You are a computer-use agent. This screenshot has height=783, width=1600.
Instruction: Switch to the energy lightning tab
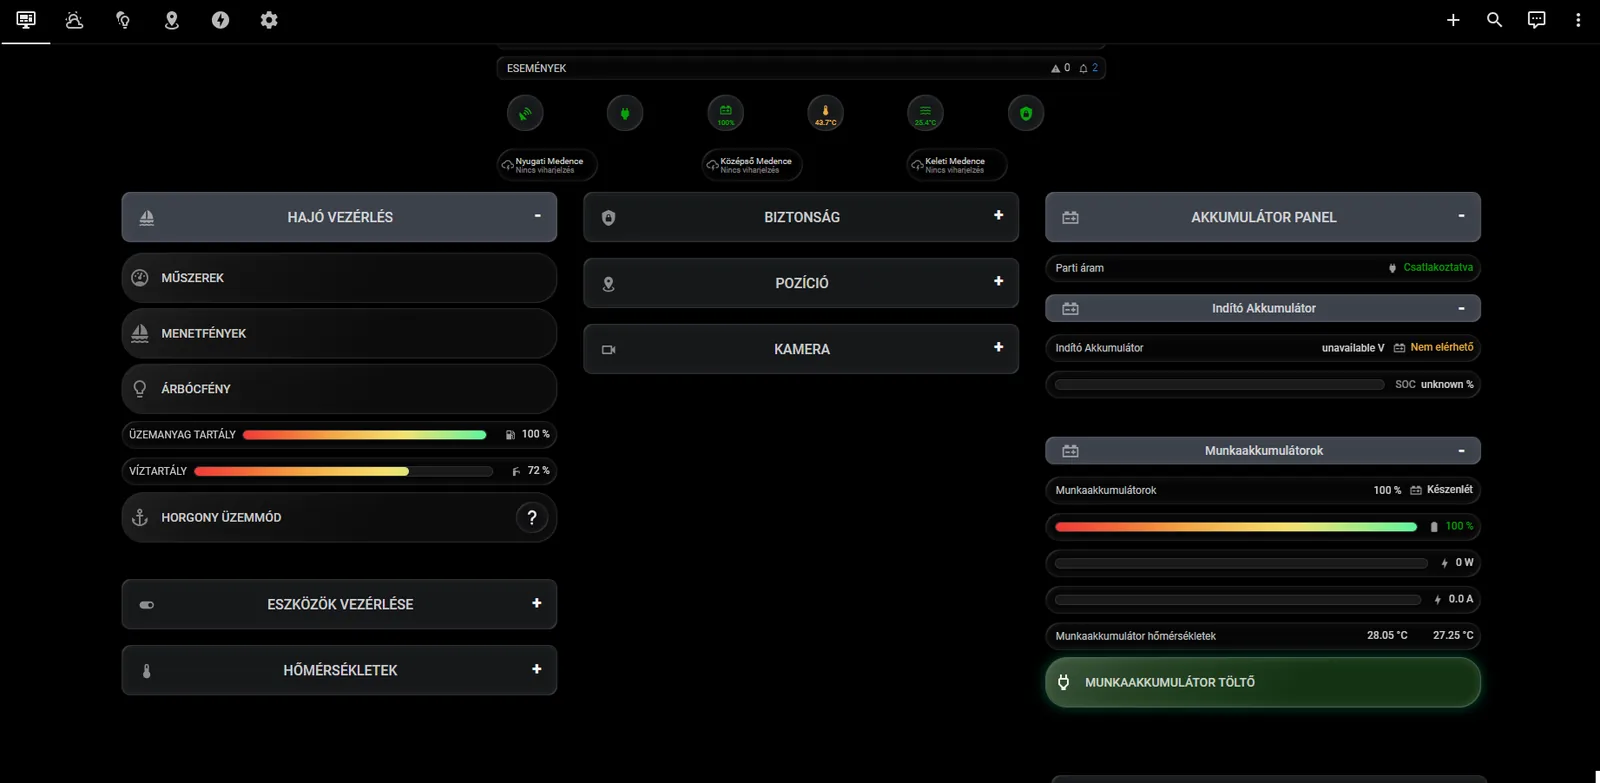pos(220,20)
